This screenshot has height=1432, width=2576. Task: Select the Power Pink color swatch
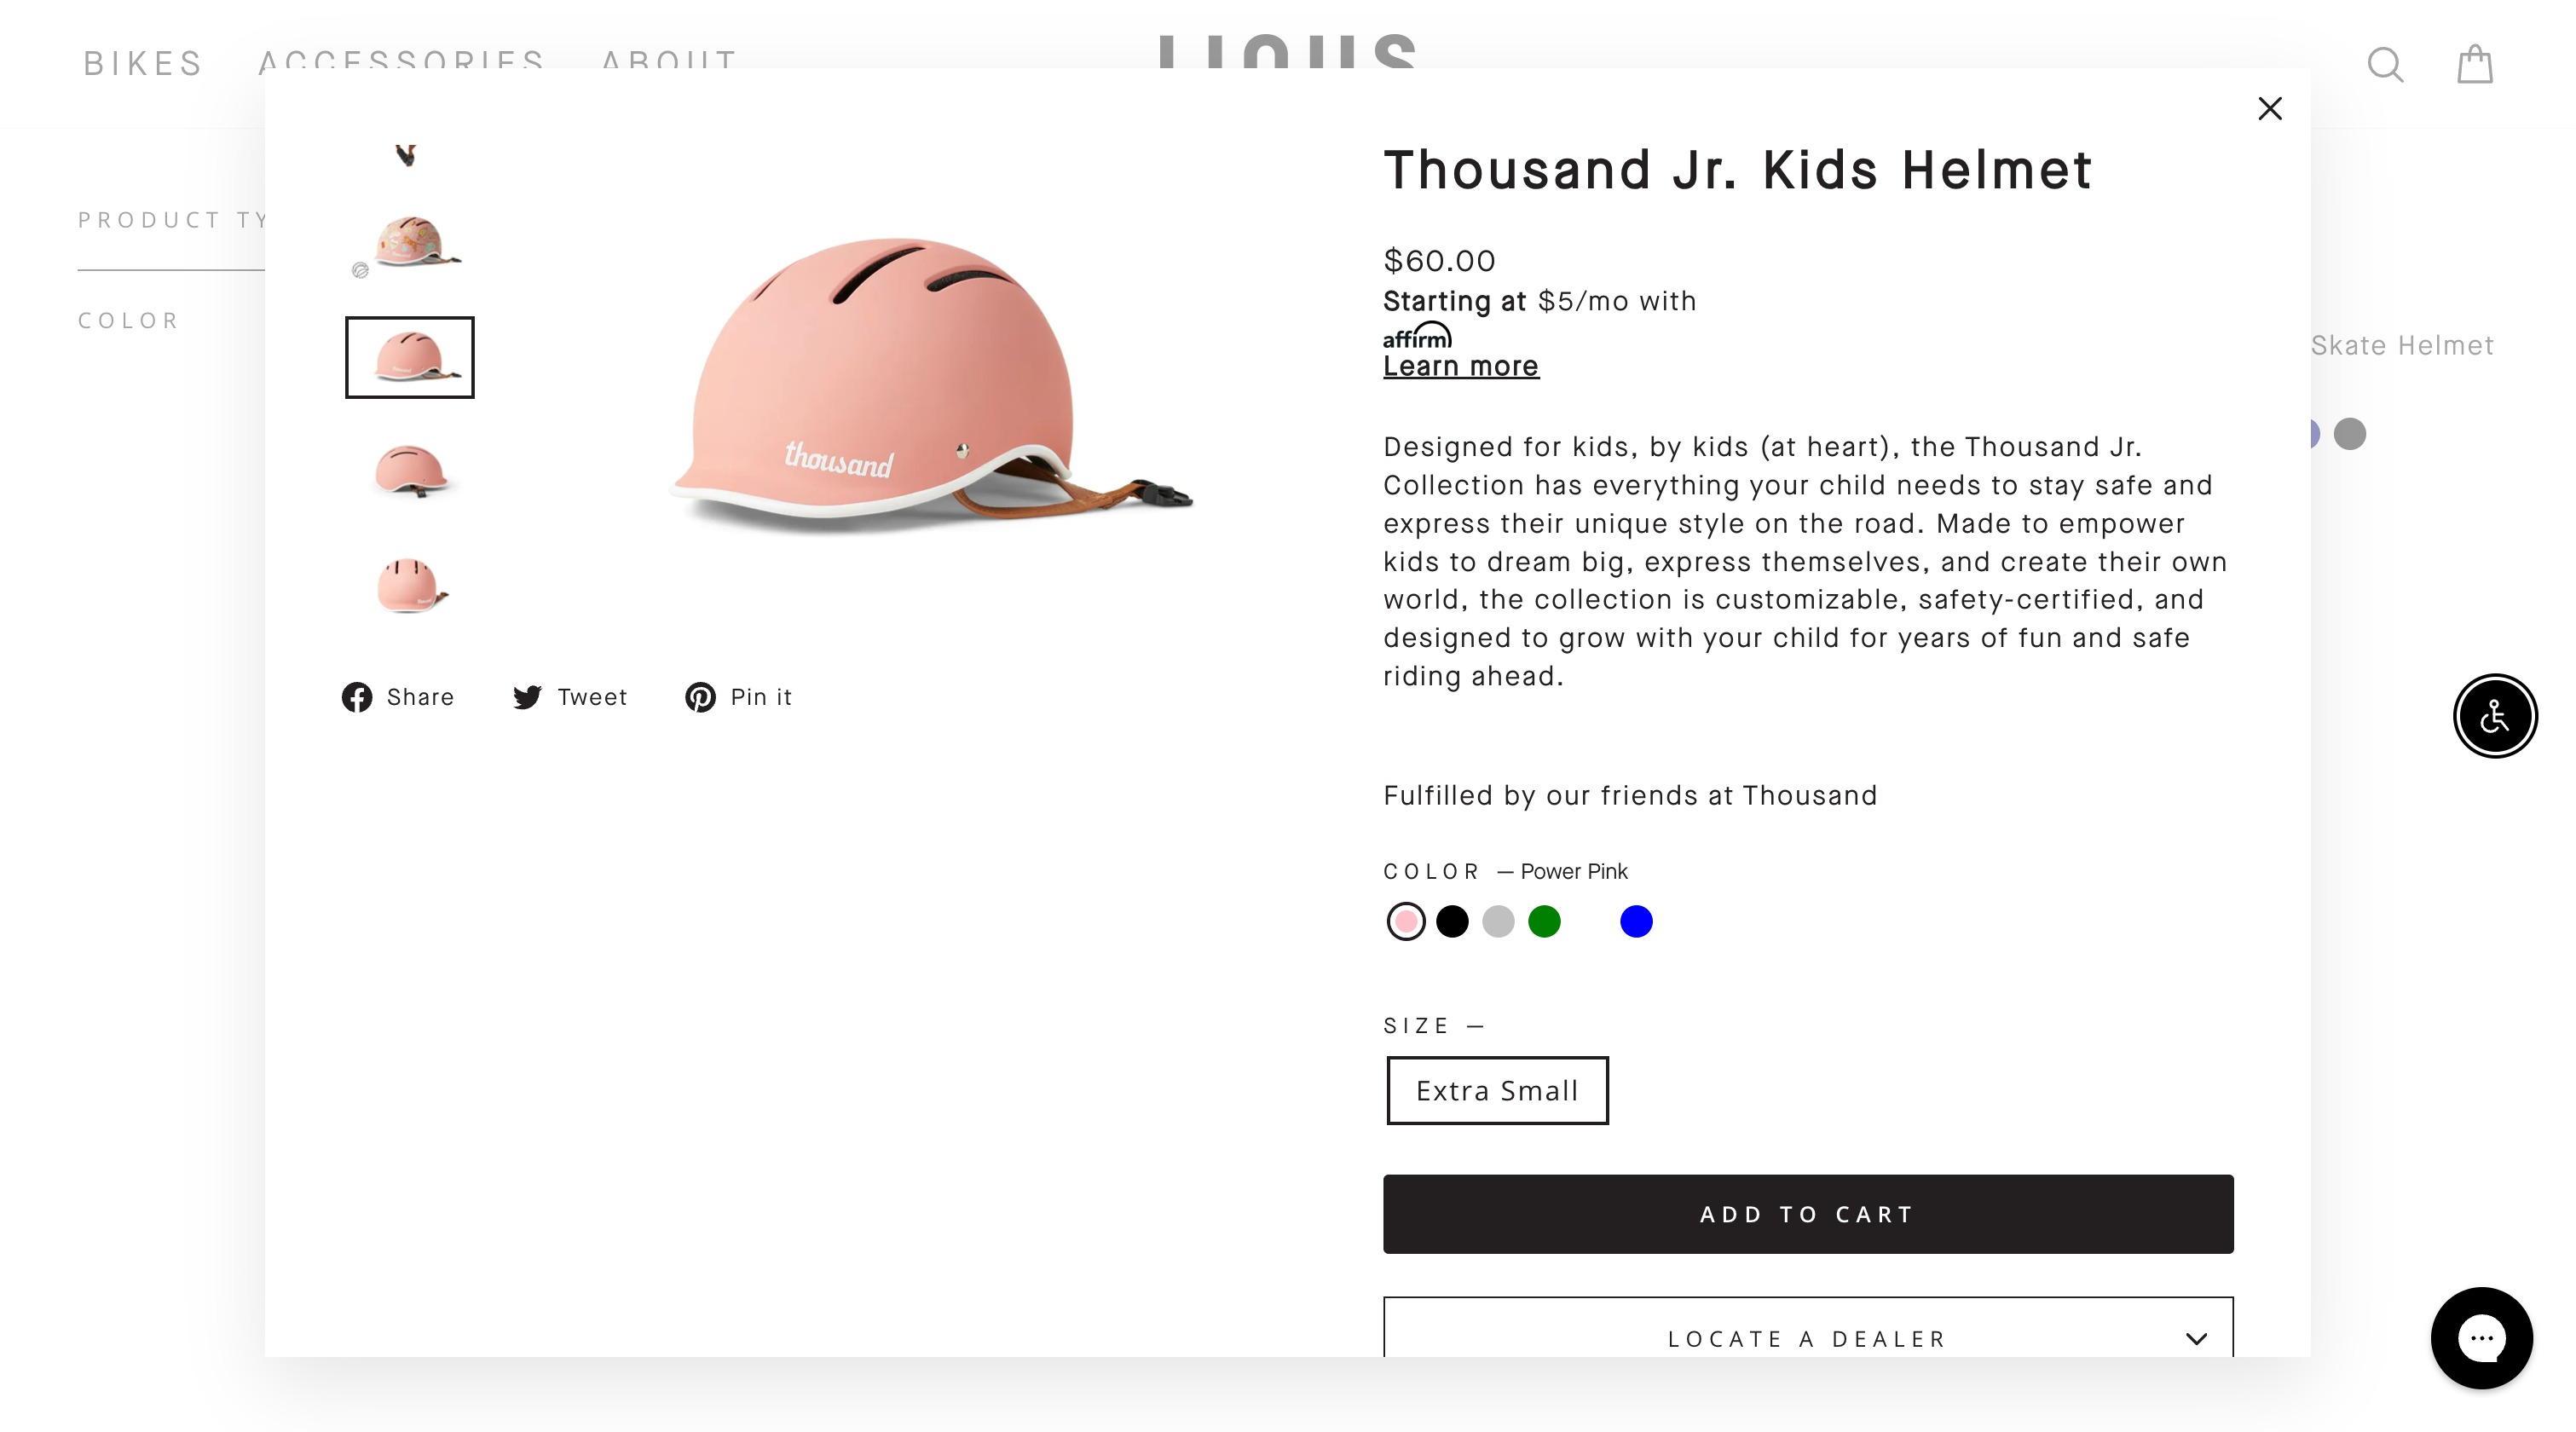(1406, 921)
